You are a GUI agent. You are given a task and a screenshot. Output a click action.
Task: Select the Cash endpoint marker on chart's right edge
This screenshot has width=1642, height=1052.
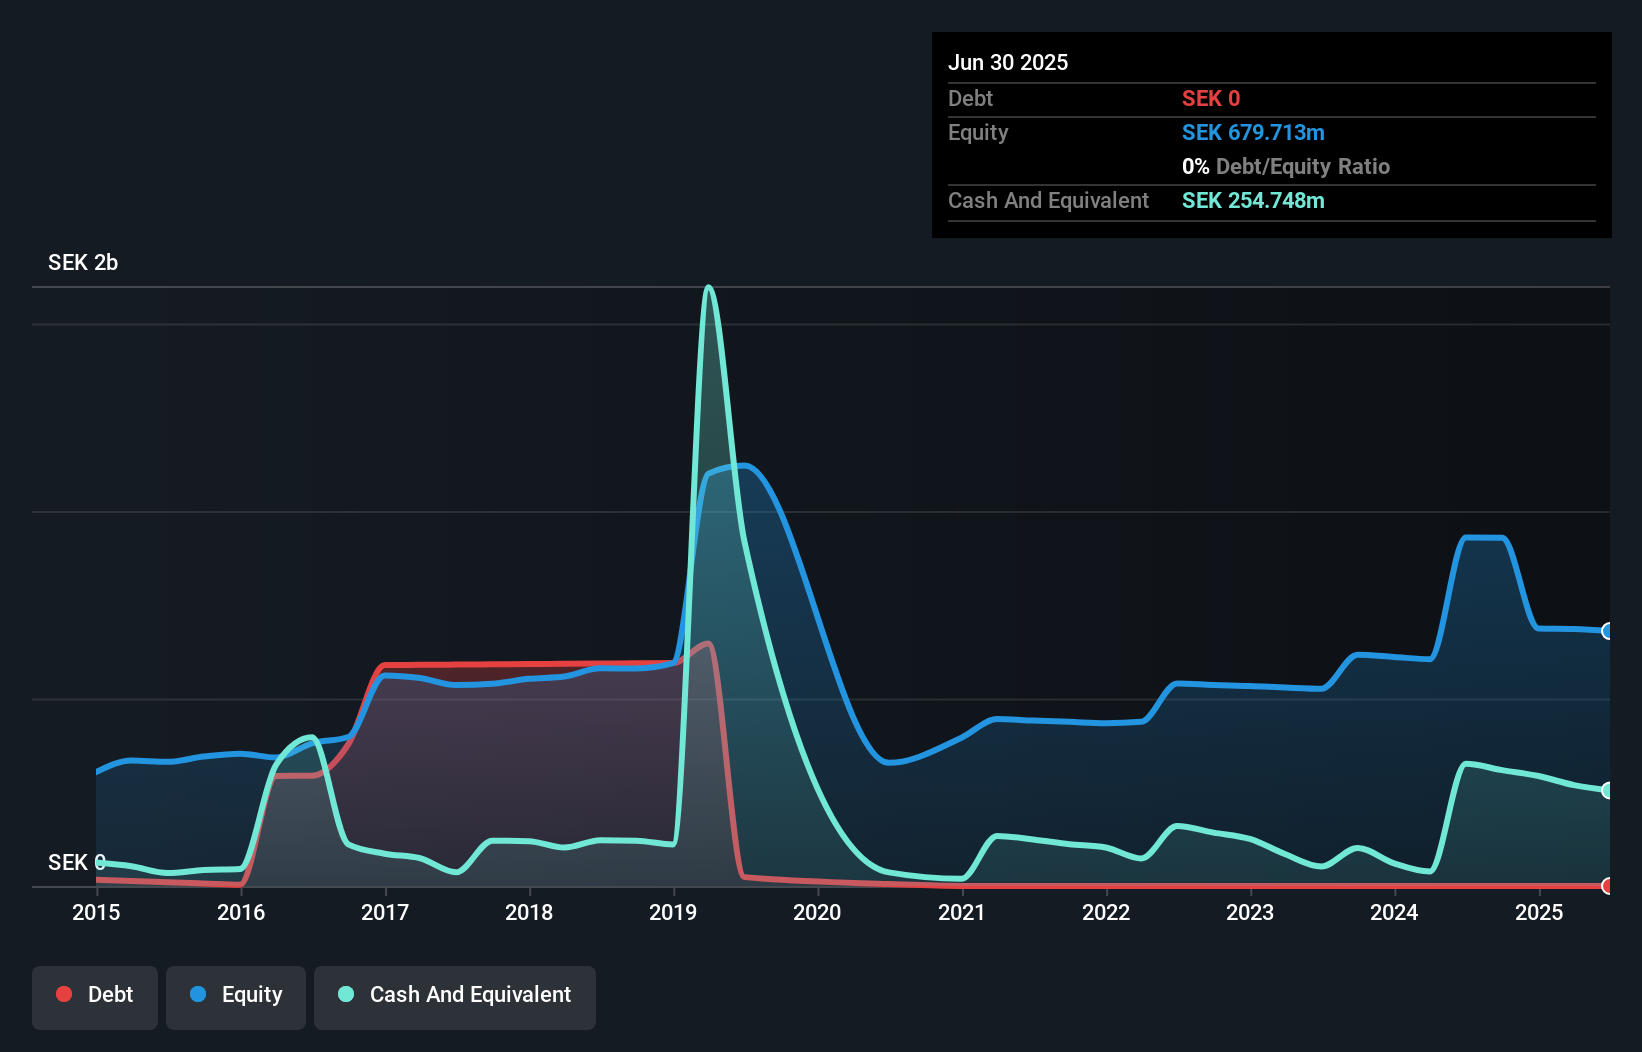coord(1607,791)
